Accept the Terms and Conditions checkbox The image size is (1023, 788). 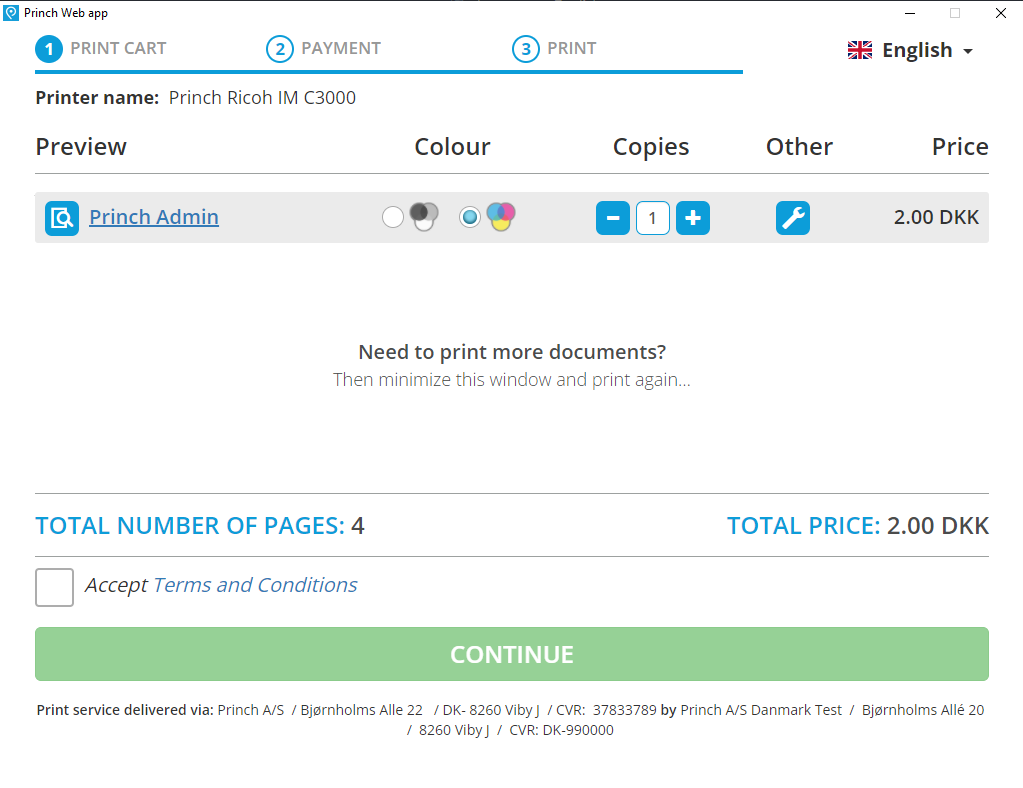coord(54,587)
